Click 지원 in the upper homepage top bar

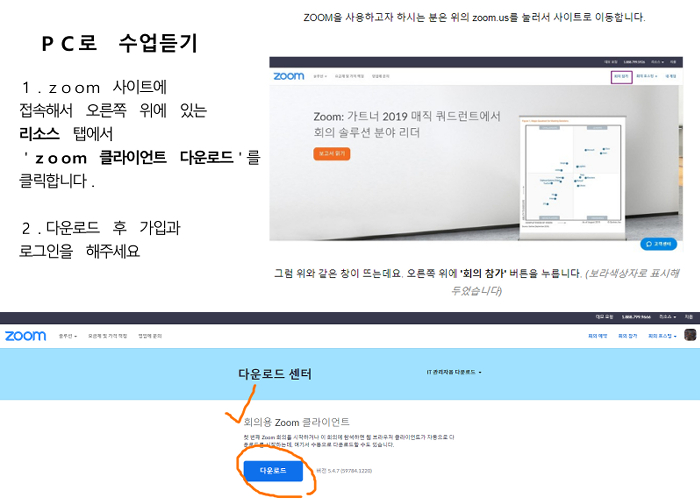tap(673, 62)
